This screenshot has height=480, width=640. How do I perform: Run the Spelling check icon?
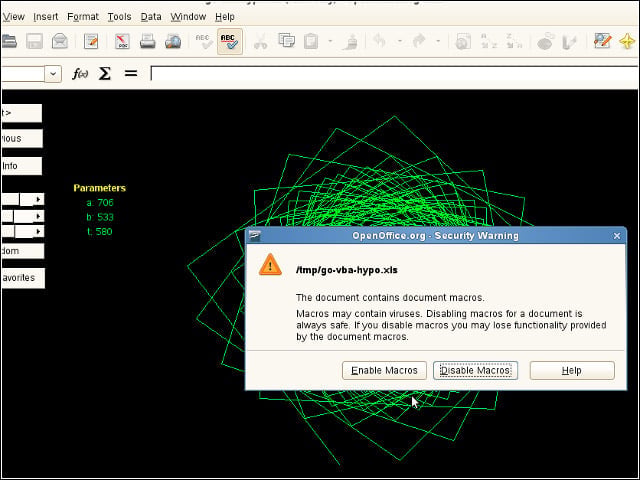click(x=204, y=41)
